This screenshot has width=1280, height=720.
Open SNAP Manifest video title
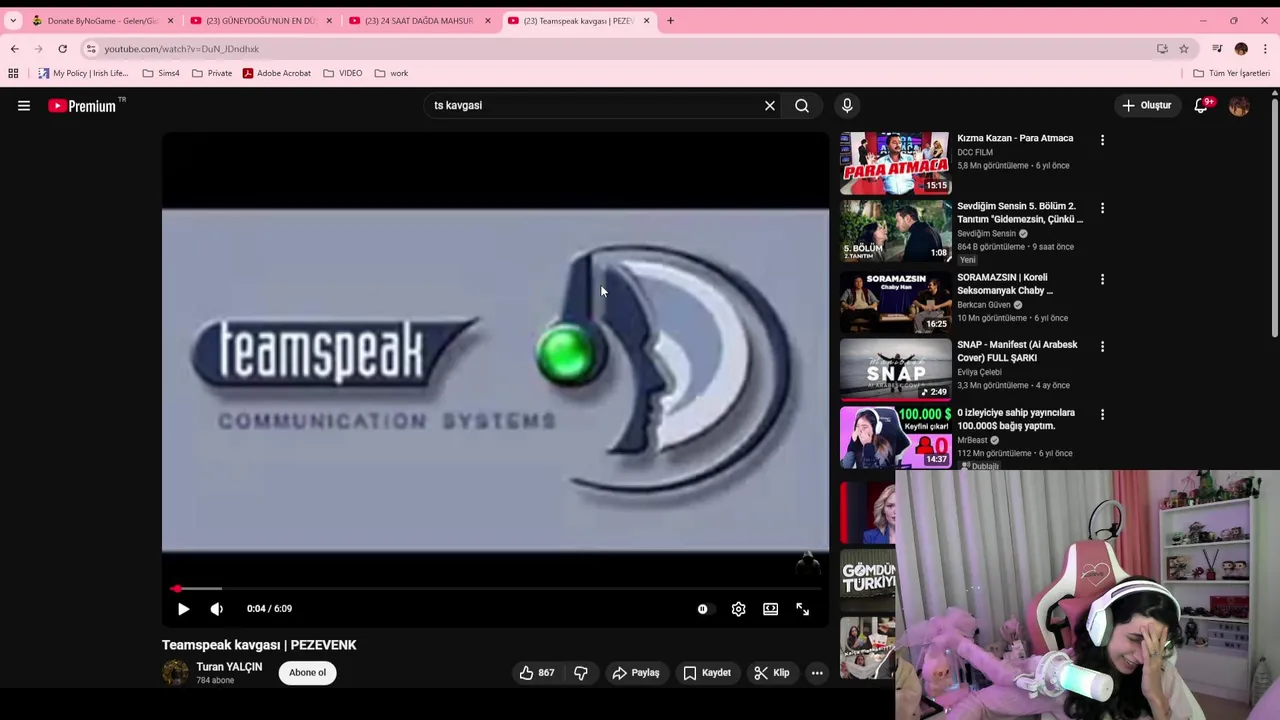[1017, 351]
